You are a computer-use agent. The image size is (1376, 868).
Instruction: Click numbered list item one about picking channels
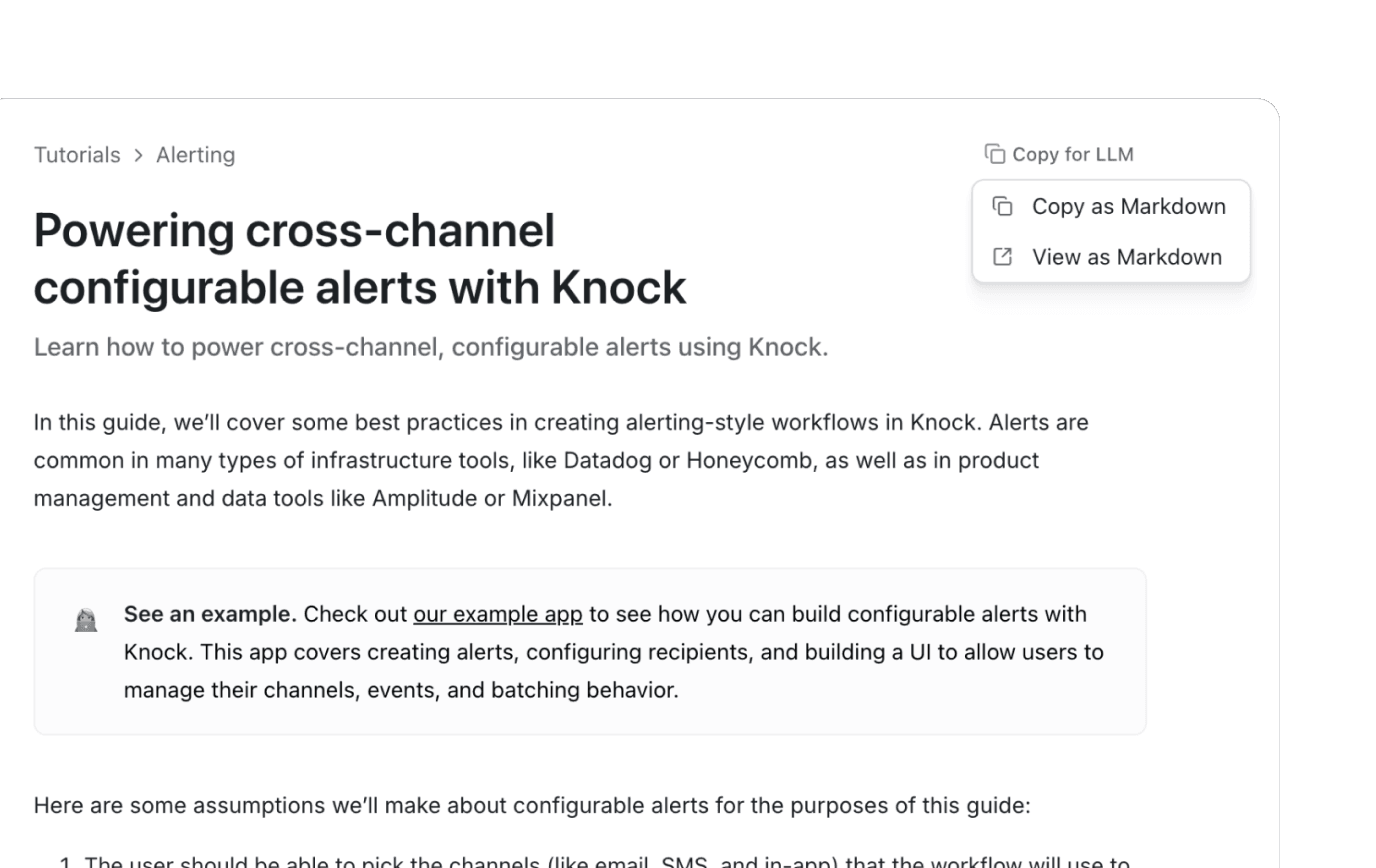point(597,860)
